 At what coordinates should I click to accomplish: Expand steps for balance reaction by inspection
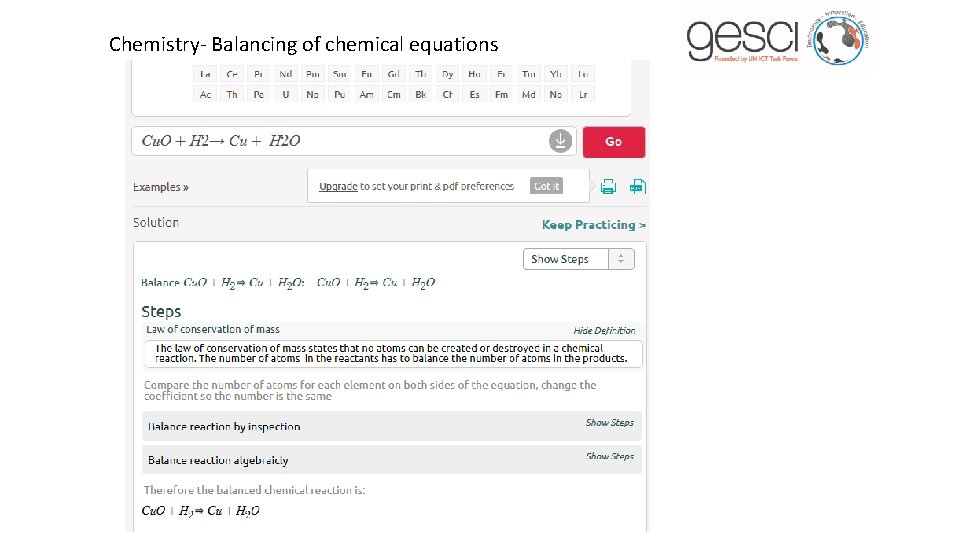(609, 423)
